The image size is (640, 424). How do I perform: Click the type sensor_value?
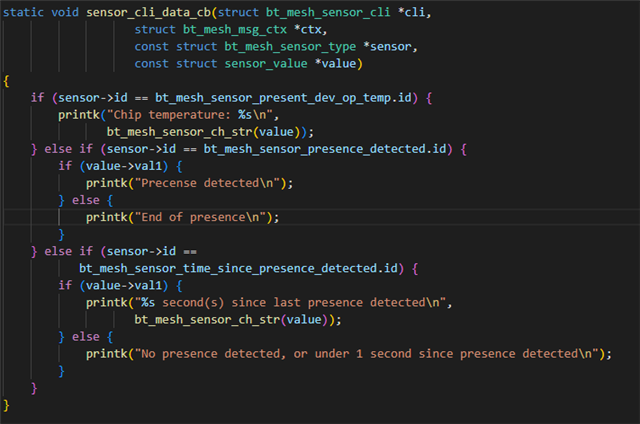click(266, 64)
